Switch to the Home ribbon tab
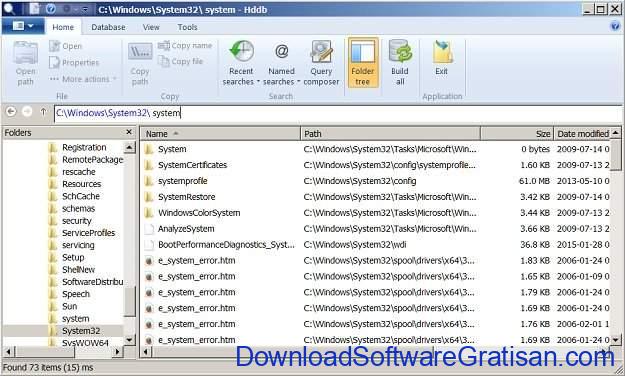 coord(63,27)
